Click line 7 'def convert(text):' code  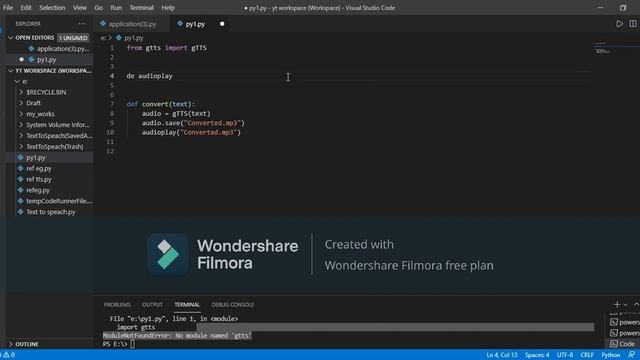tap(161, 104)
